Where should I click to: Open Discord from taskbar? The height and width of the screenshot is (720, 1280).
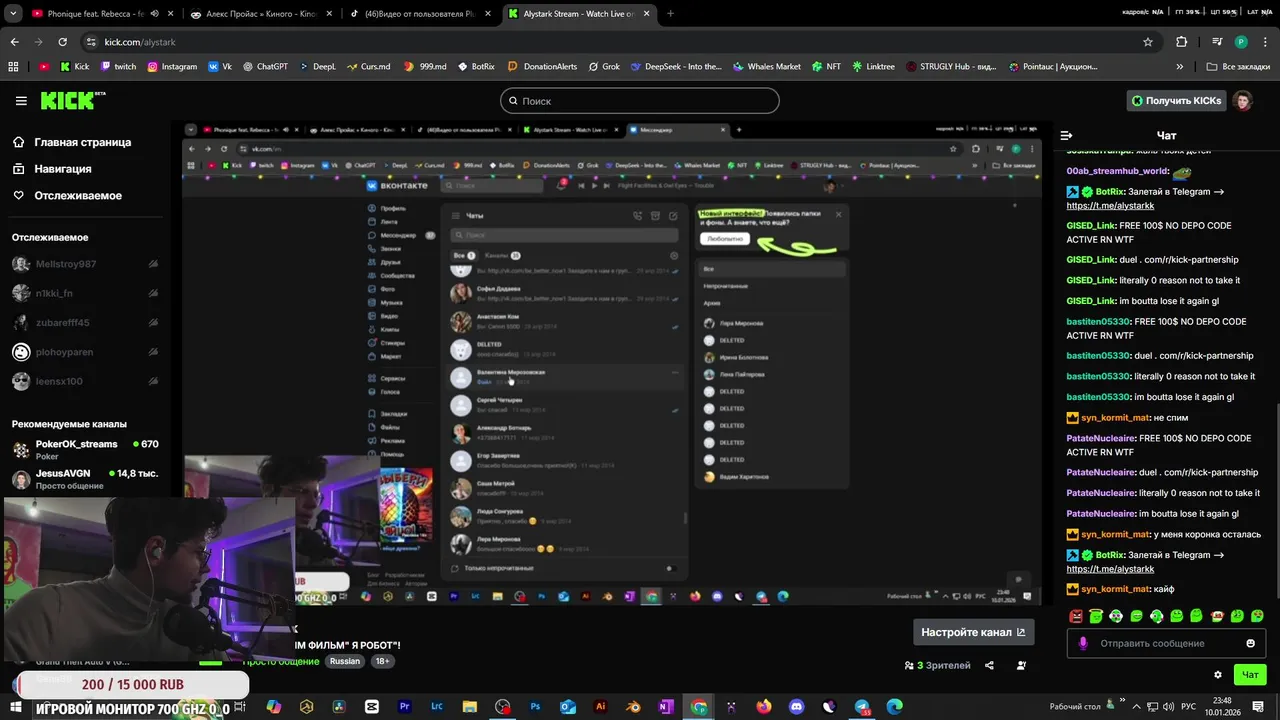(796, 706)
